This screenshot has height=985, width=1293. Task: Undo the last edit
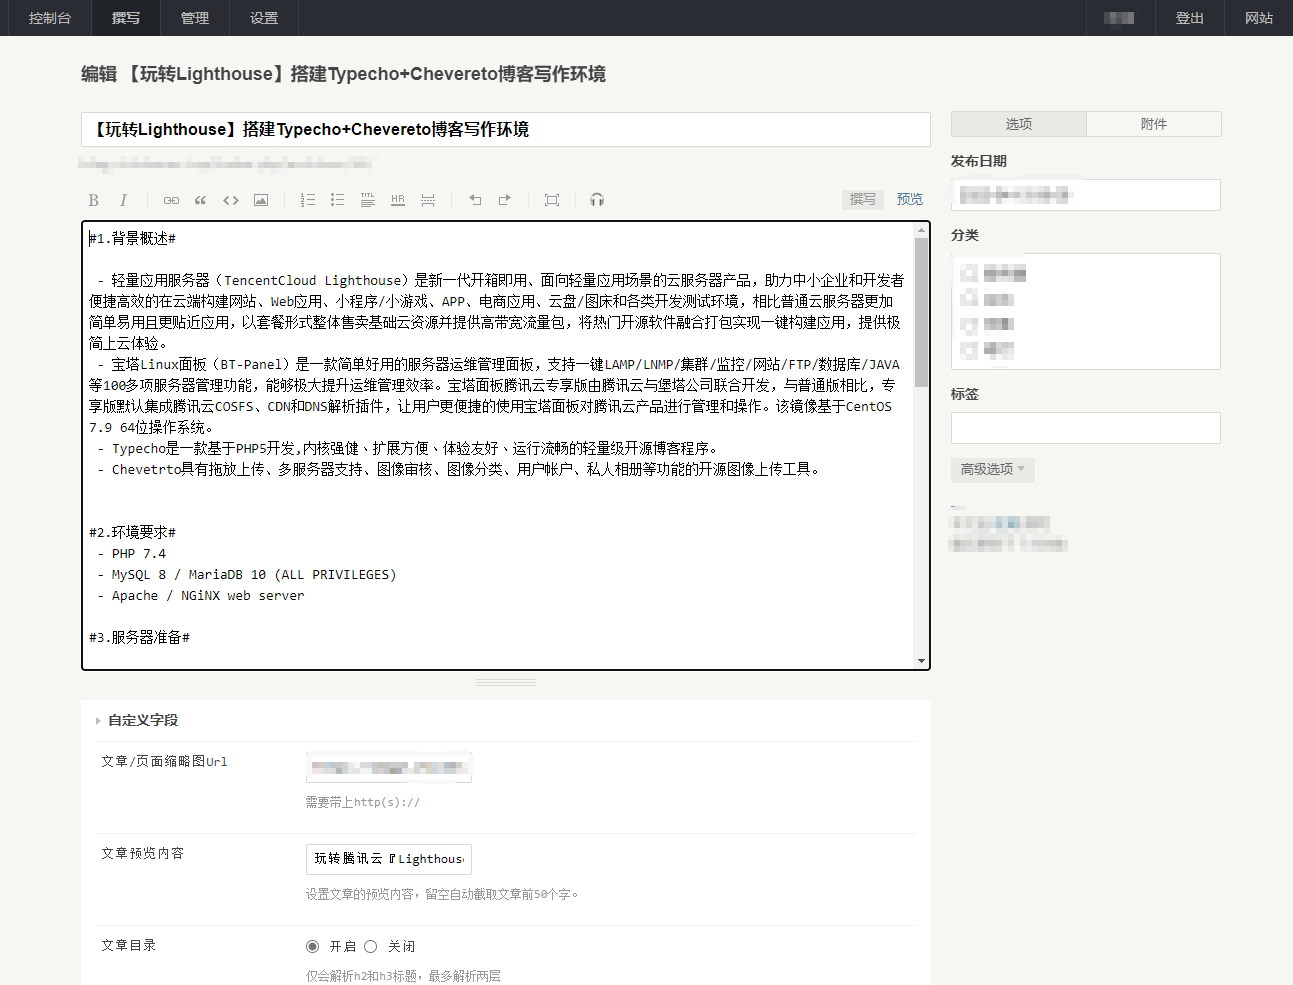tap(475, 200)
